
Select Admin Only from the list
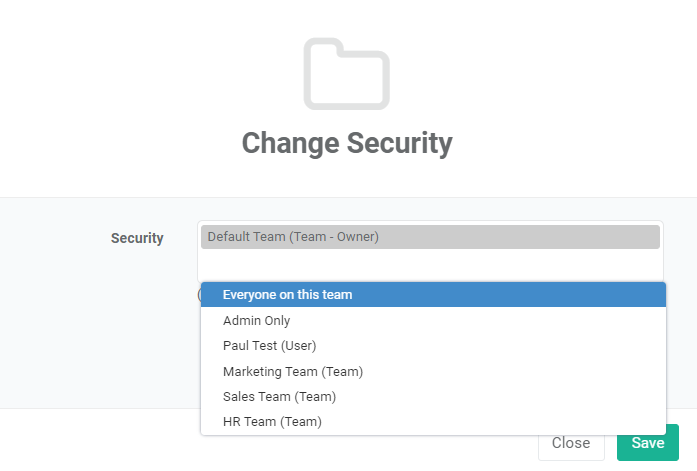[433, 320]
